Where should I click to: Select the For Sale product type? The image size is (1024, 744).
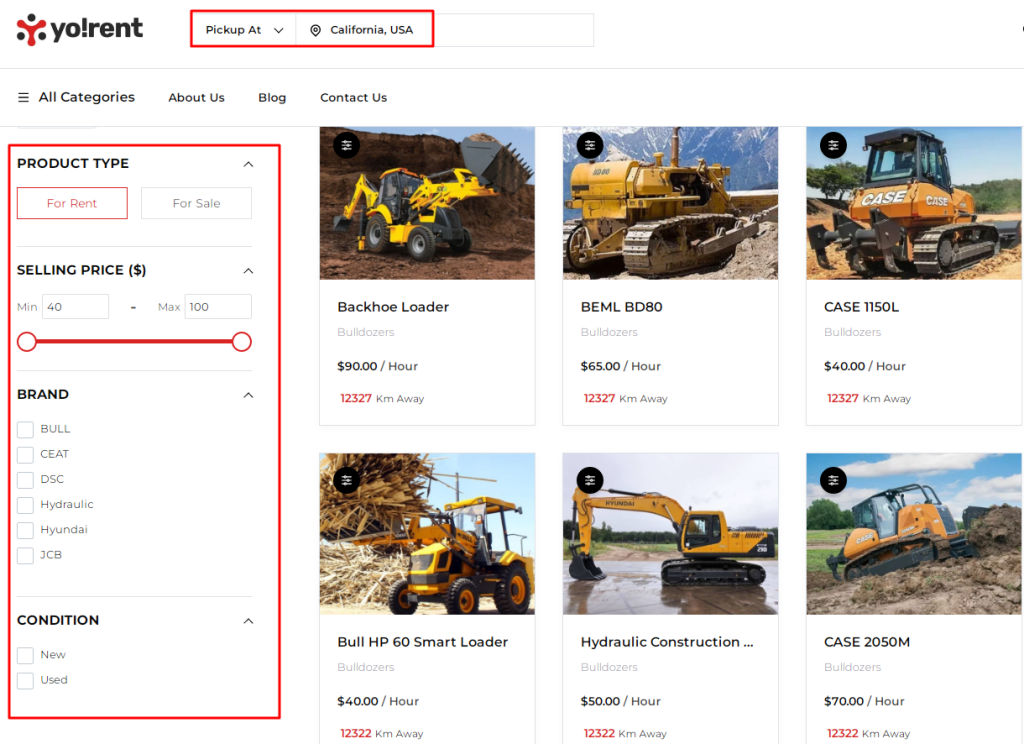point(196,202)
